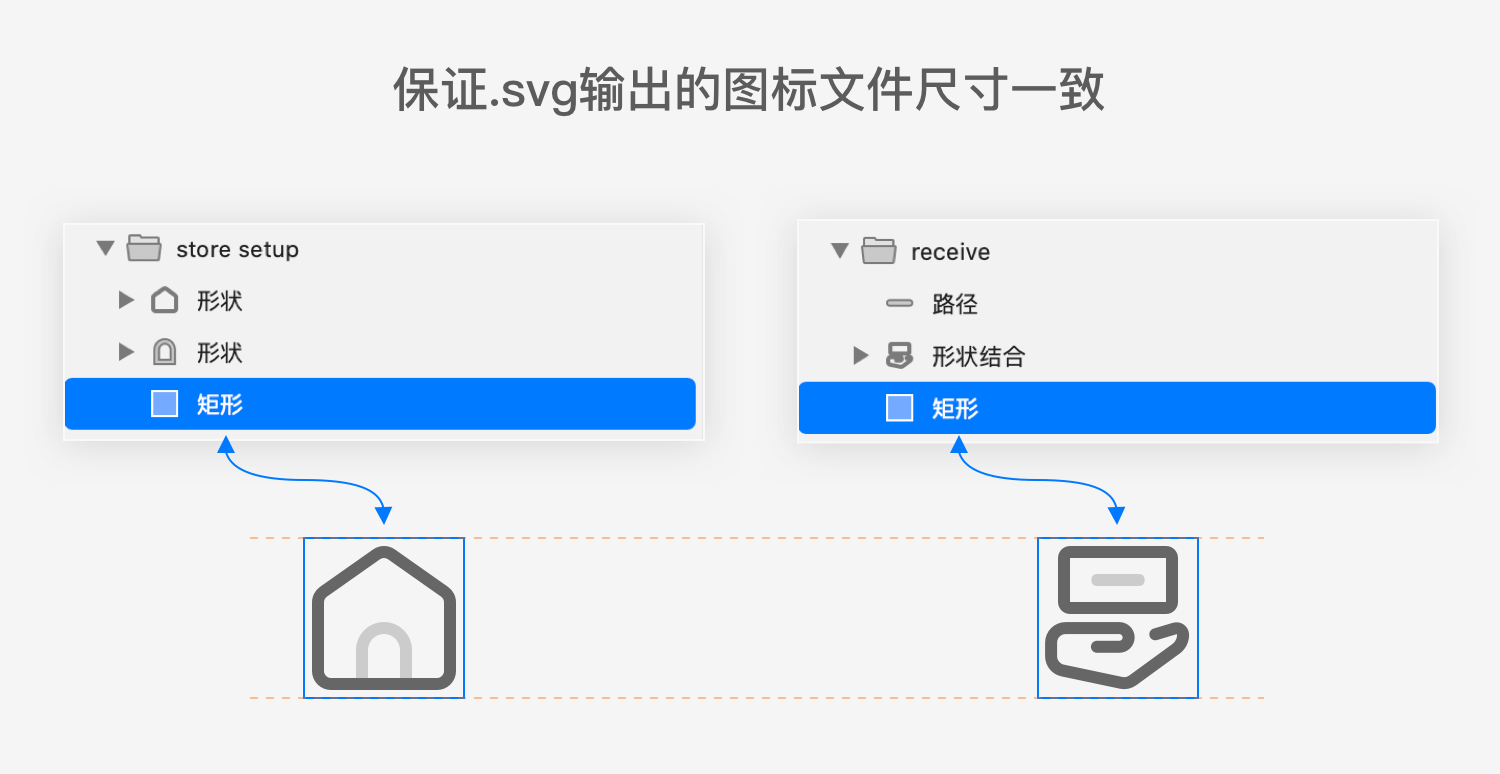Select the arched door shape layer icon

coord(164,352)
